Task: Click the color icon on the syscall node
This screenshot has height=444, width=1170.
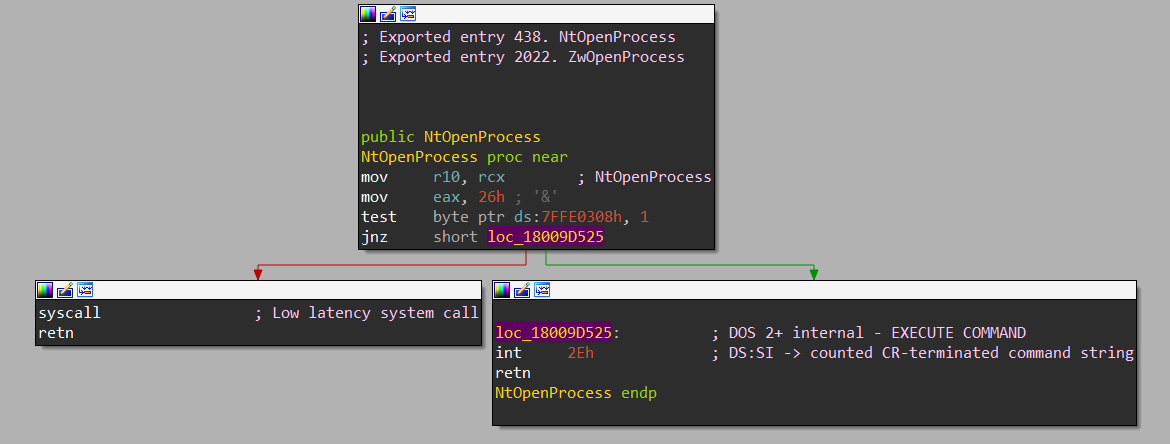Action: pos(46,290)
